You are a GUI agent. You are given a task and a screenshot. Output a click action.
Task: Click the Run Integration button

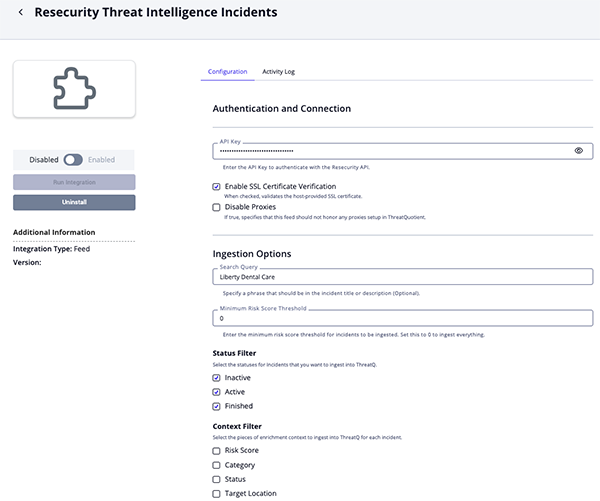[73, 182]
